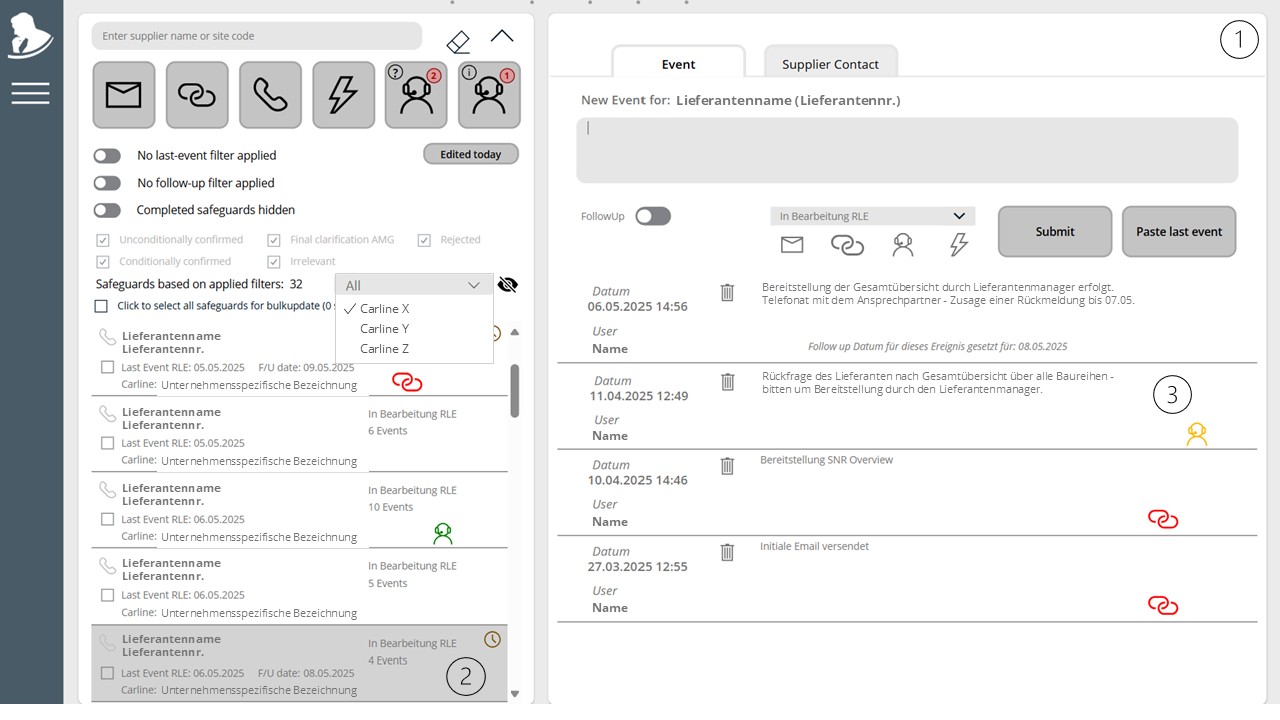
Task: Click the phone call filter button
Action: point(270,95)
